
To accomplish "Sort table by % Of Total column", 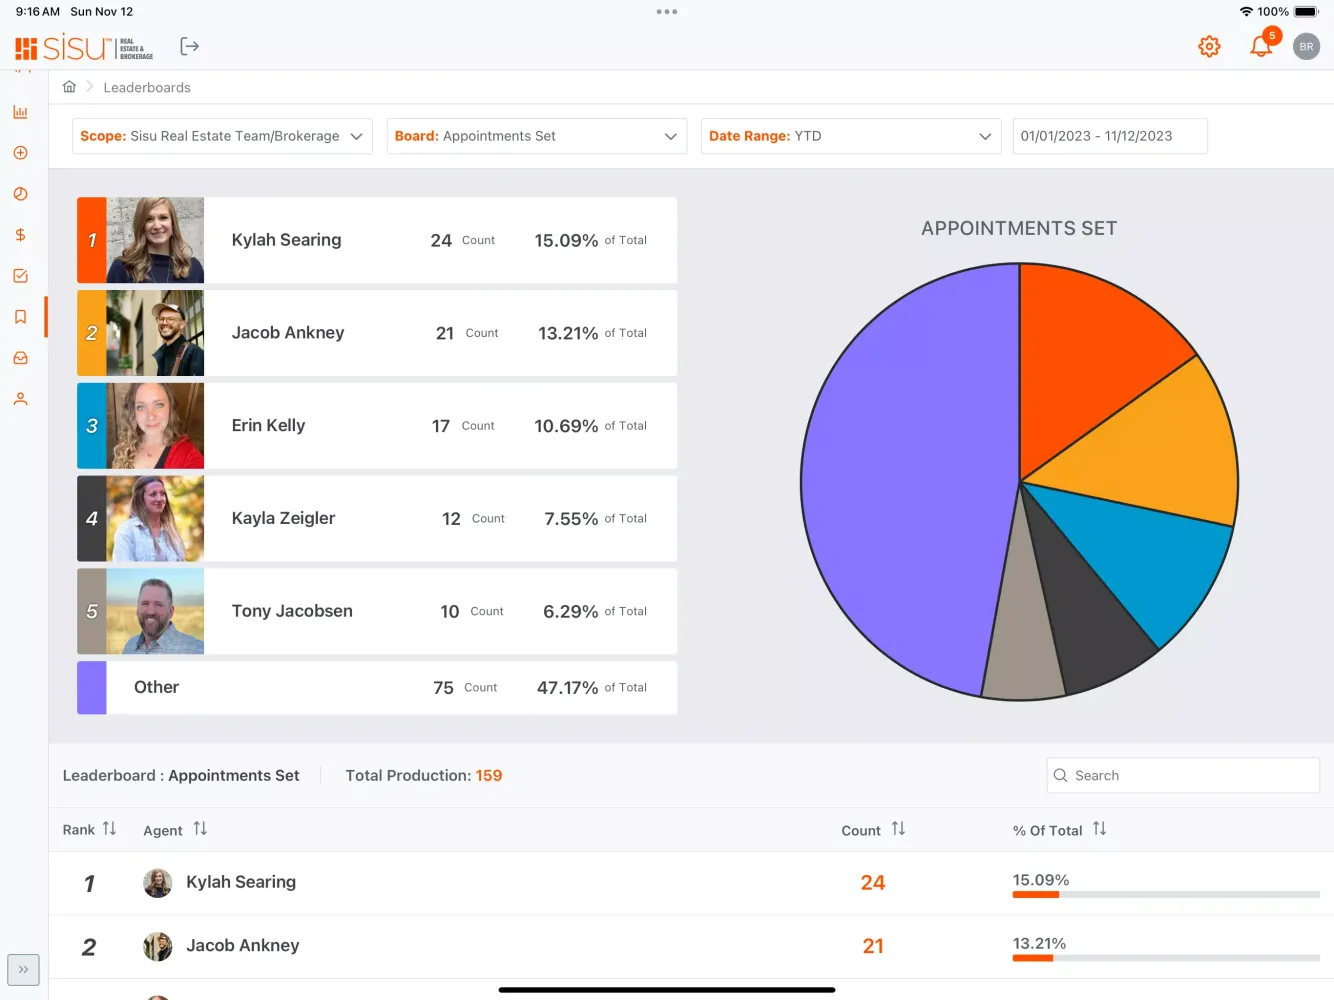I will click(x=1099, y=829).
